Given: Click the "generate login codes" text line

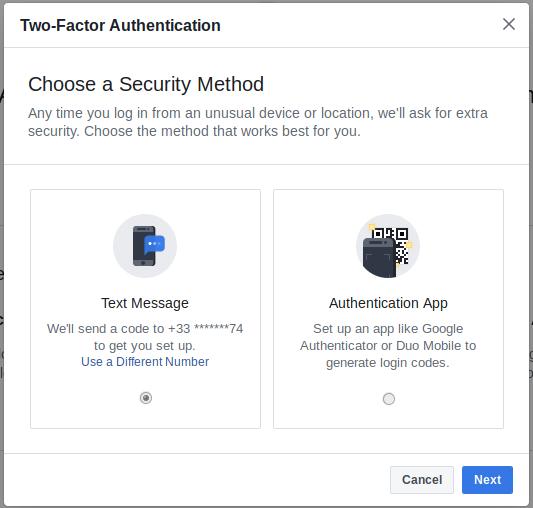Looking at the screenshot, I should click(x=388, y=363).
